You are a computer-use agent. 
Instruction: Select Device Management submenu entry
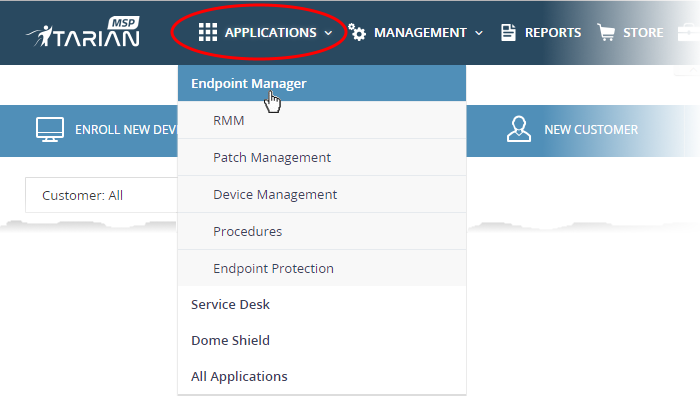(x=322, y=195)
